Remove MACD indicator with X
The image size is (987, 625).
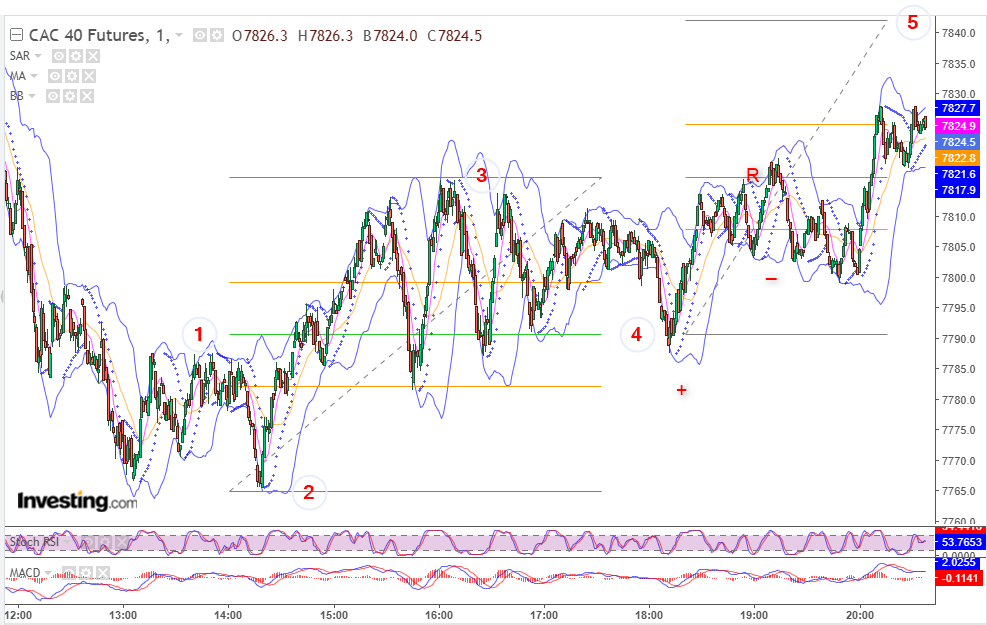(x=102, y=573)
